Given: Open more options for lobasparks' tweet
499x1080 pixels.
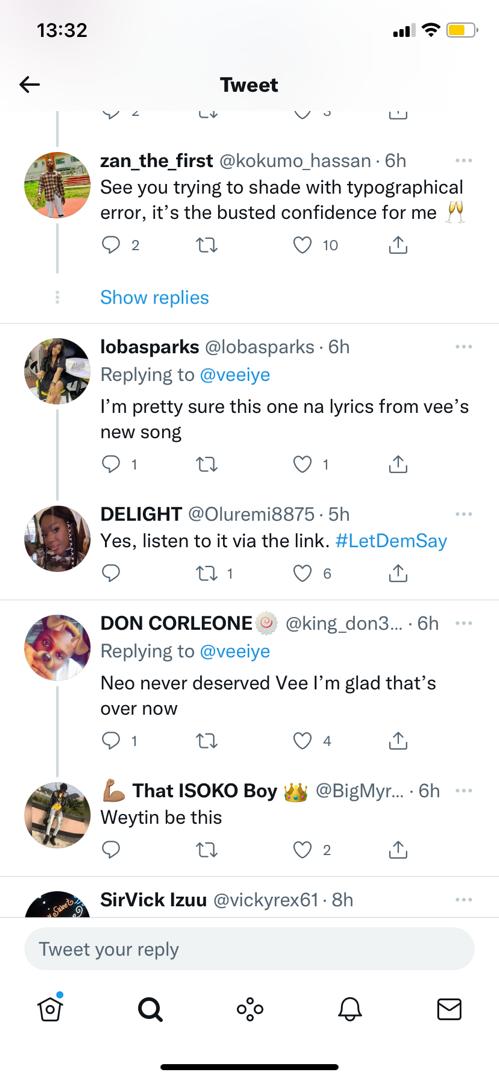Looking at the screenshot, I should point(464,346).
